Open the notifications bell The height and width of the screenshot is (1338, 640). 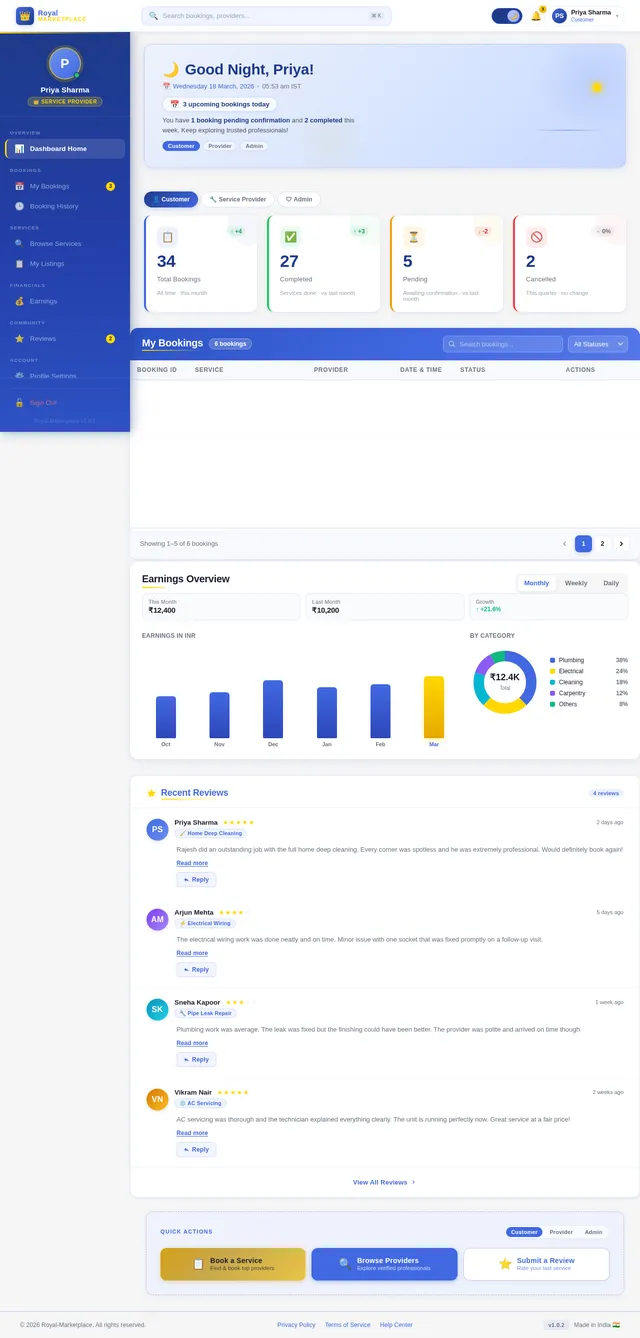tap(536, 16)
